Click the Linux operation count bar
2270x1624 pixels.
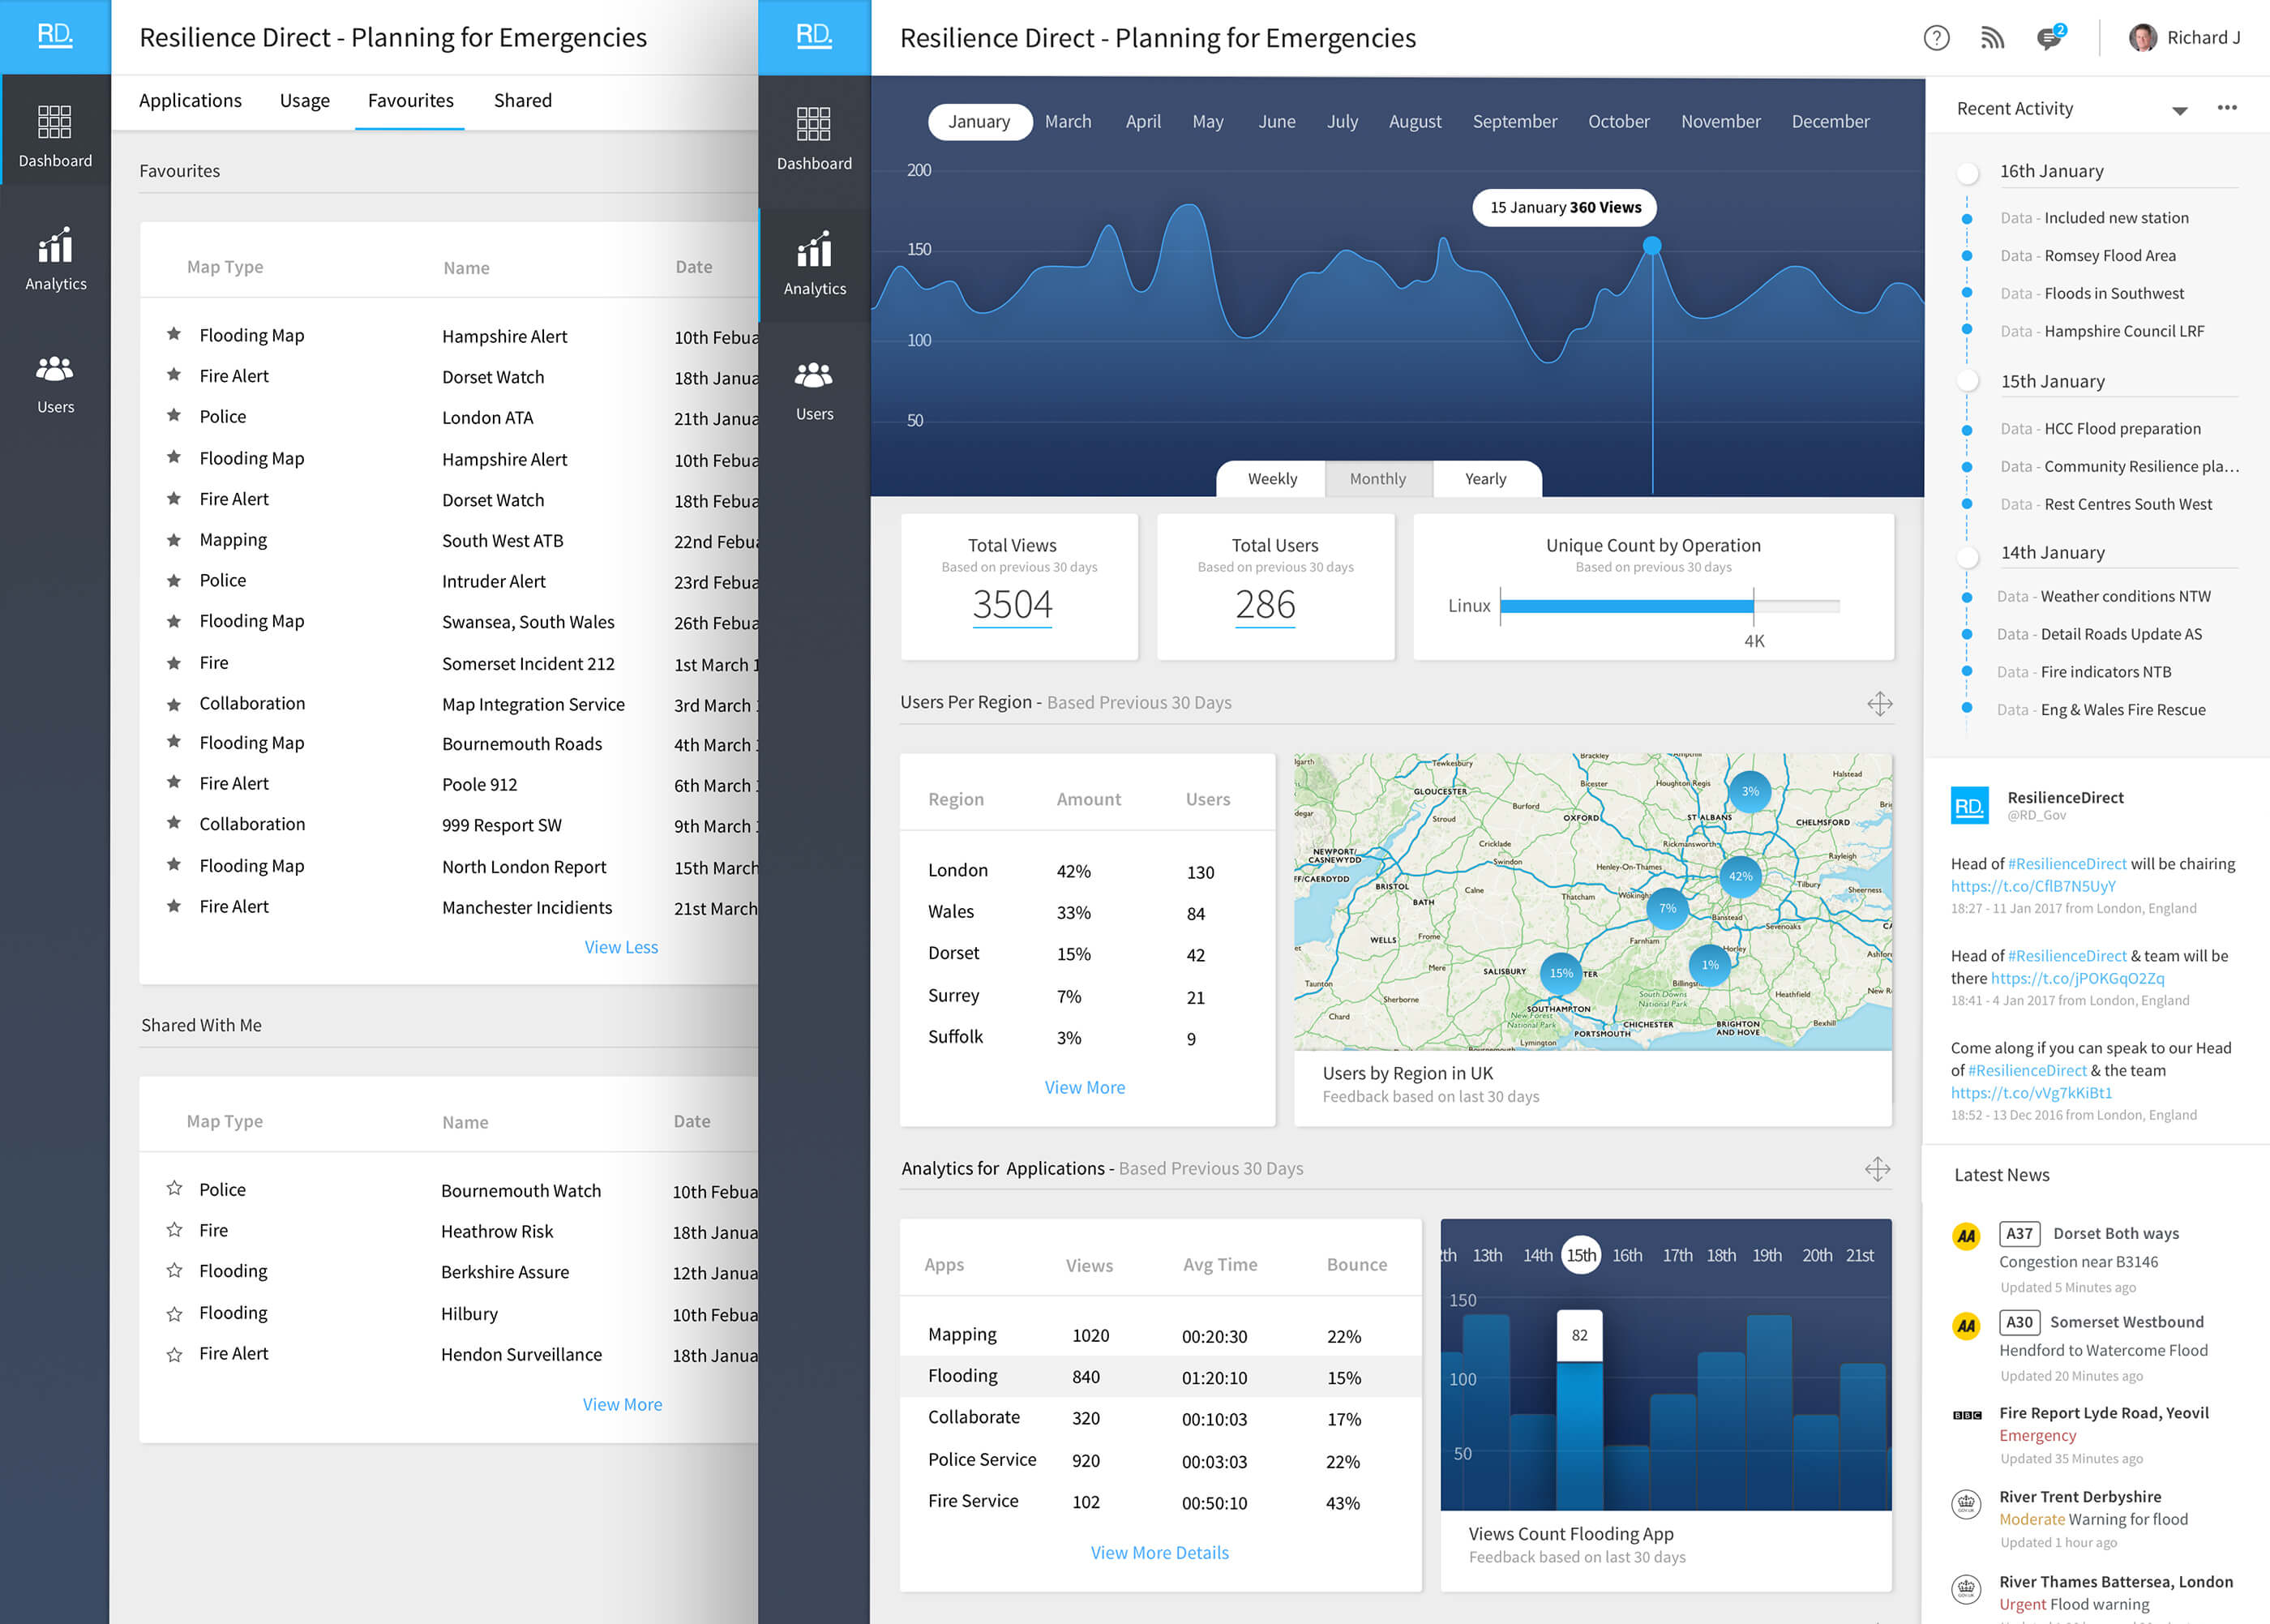click(x=1626, y=606)
